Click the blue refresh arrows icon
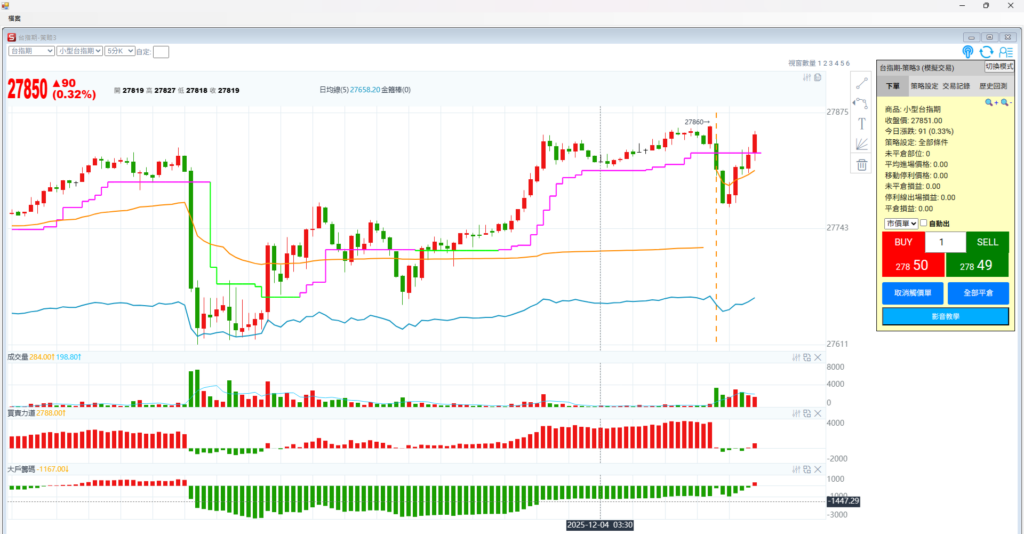Image resolution: width=1024 pixels, height=534 pixels. (986, 51)
